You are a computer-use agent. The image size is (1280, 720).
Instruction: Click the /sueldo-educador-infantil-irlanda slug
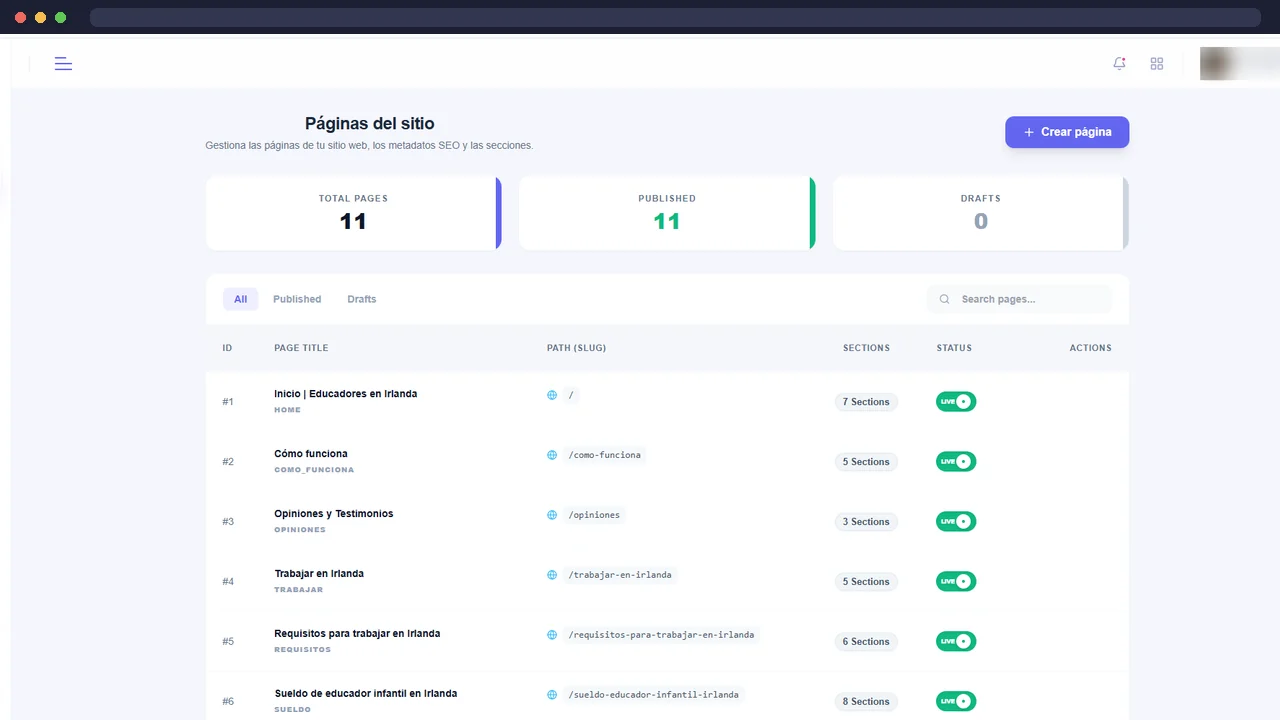click(653, 695)
